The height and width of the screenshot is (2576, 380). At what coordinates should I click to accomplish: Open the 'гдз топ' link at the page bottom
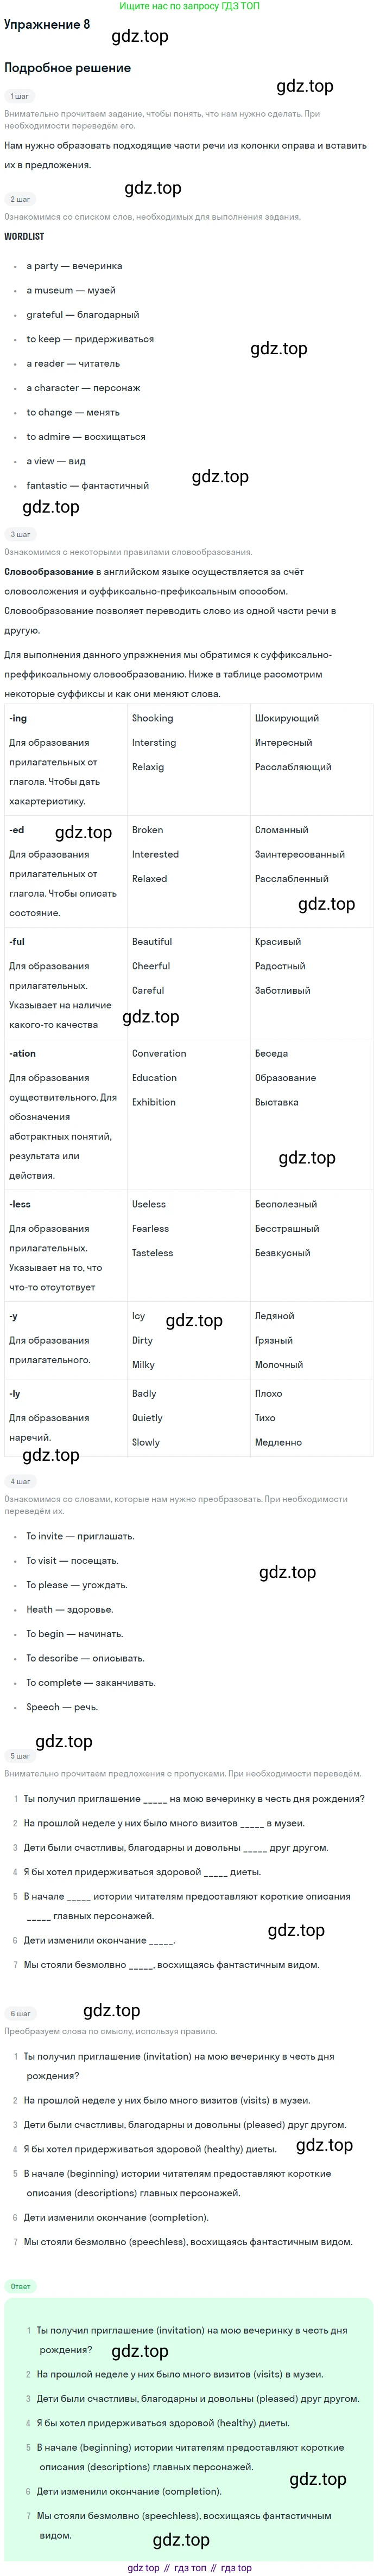(190, 2567)
